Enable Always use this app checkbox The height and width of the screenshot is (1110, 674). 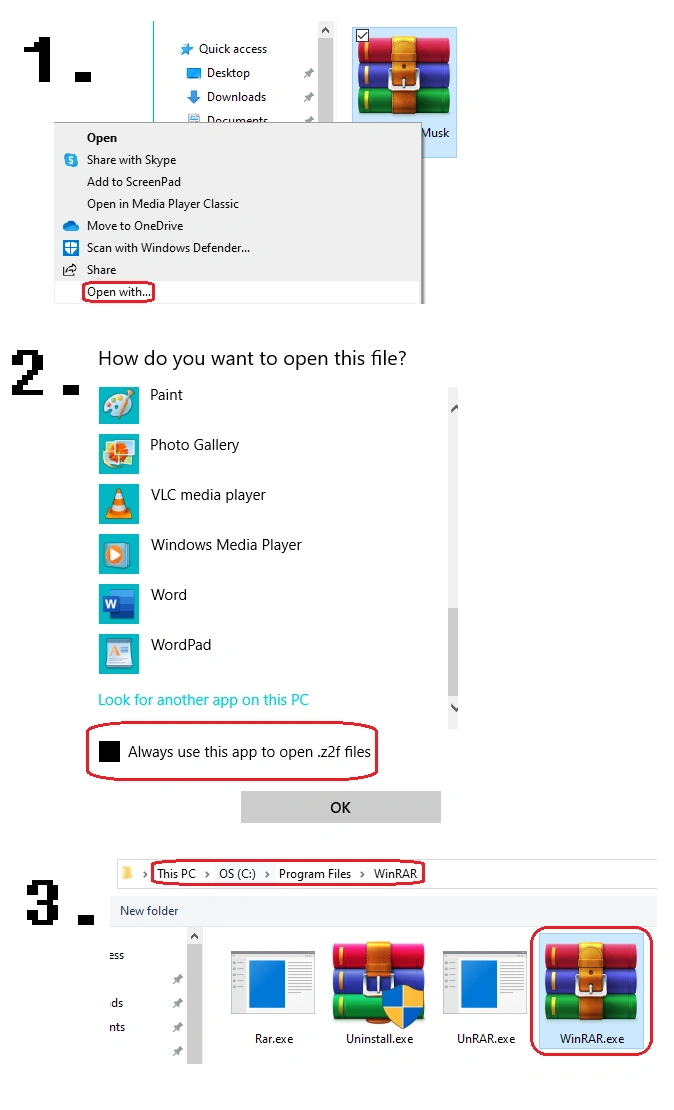[x=109, y=751]
